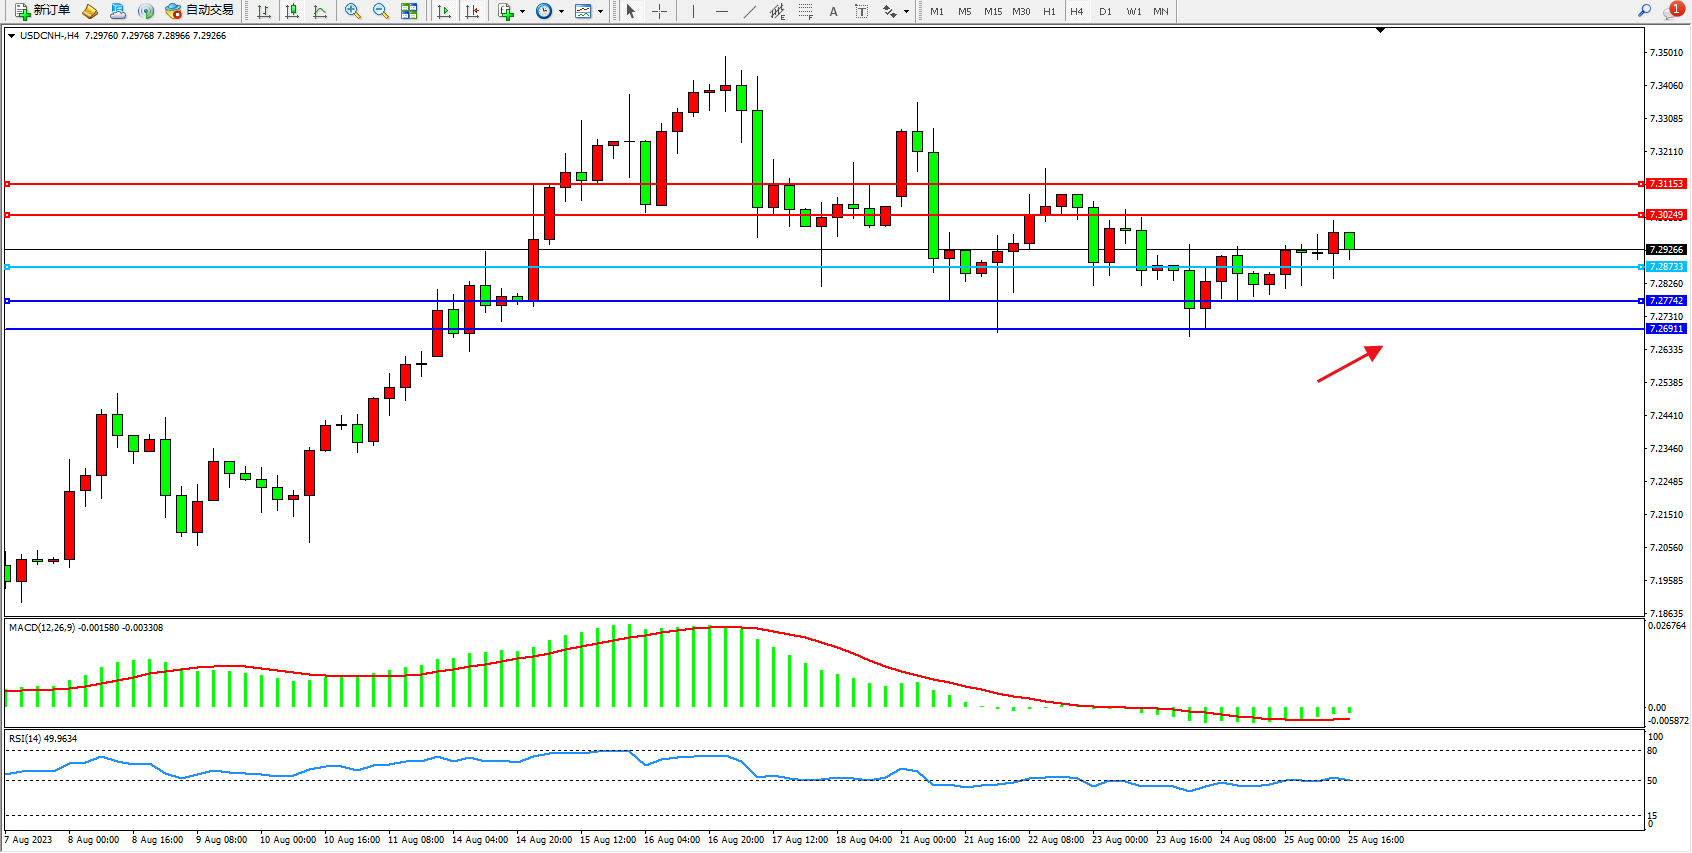1692x853 pixels.
Task: Switch chart to line chart display
Action: tap(320, 11)
